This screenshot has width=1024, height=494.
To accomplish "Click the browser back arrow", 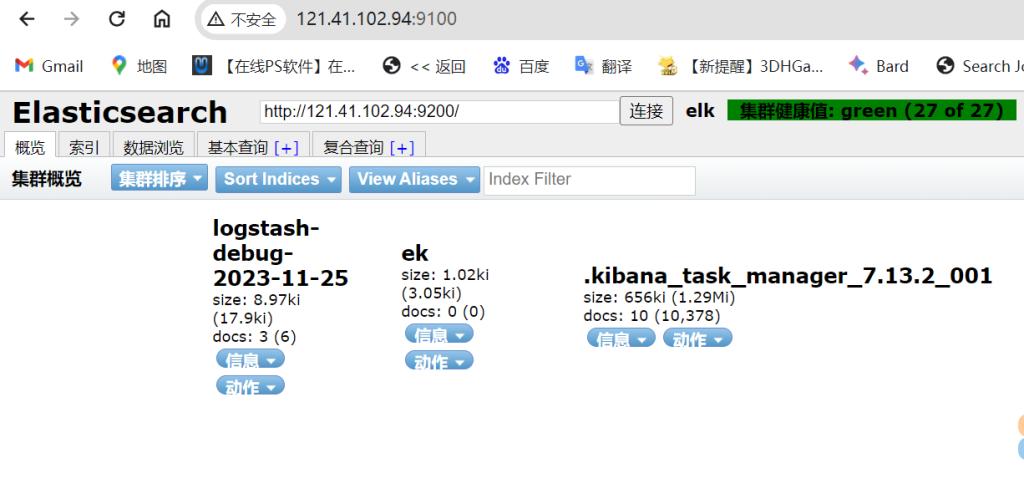I will (26, 19).
